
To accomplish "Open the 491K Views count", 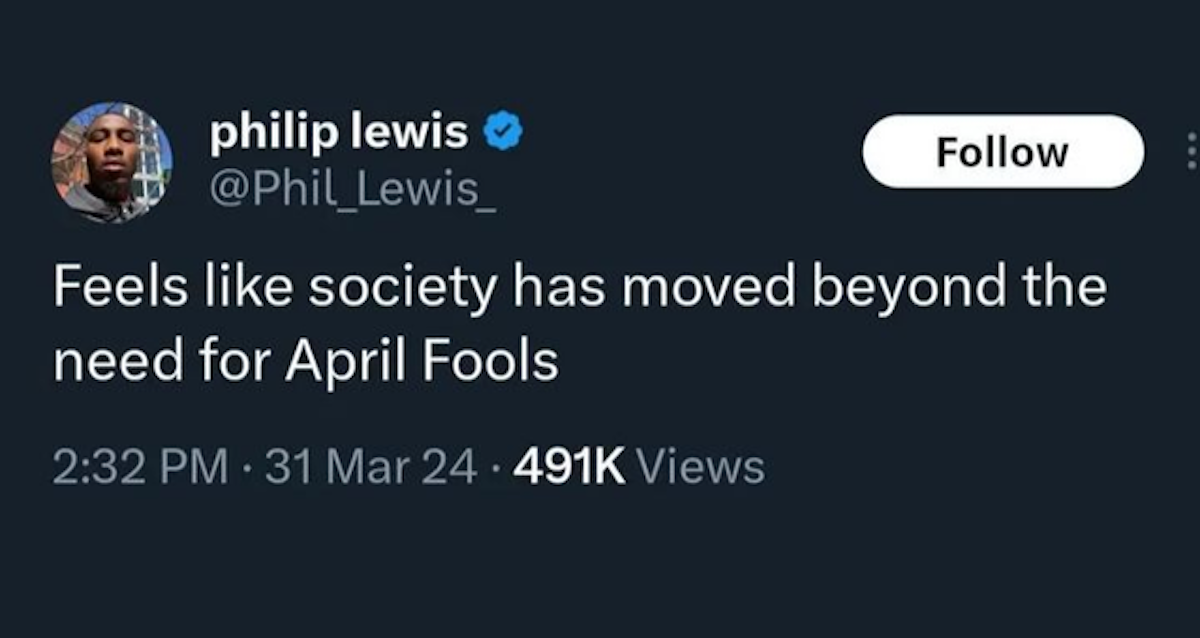I will point(638,466).
